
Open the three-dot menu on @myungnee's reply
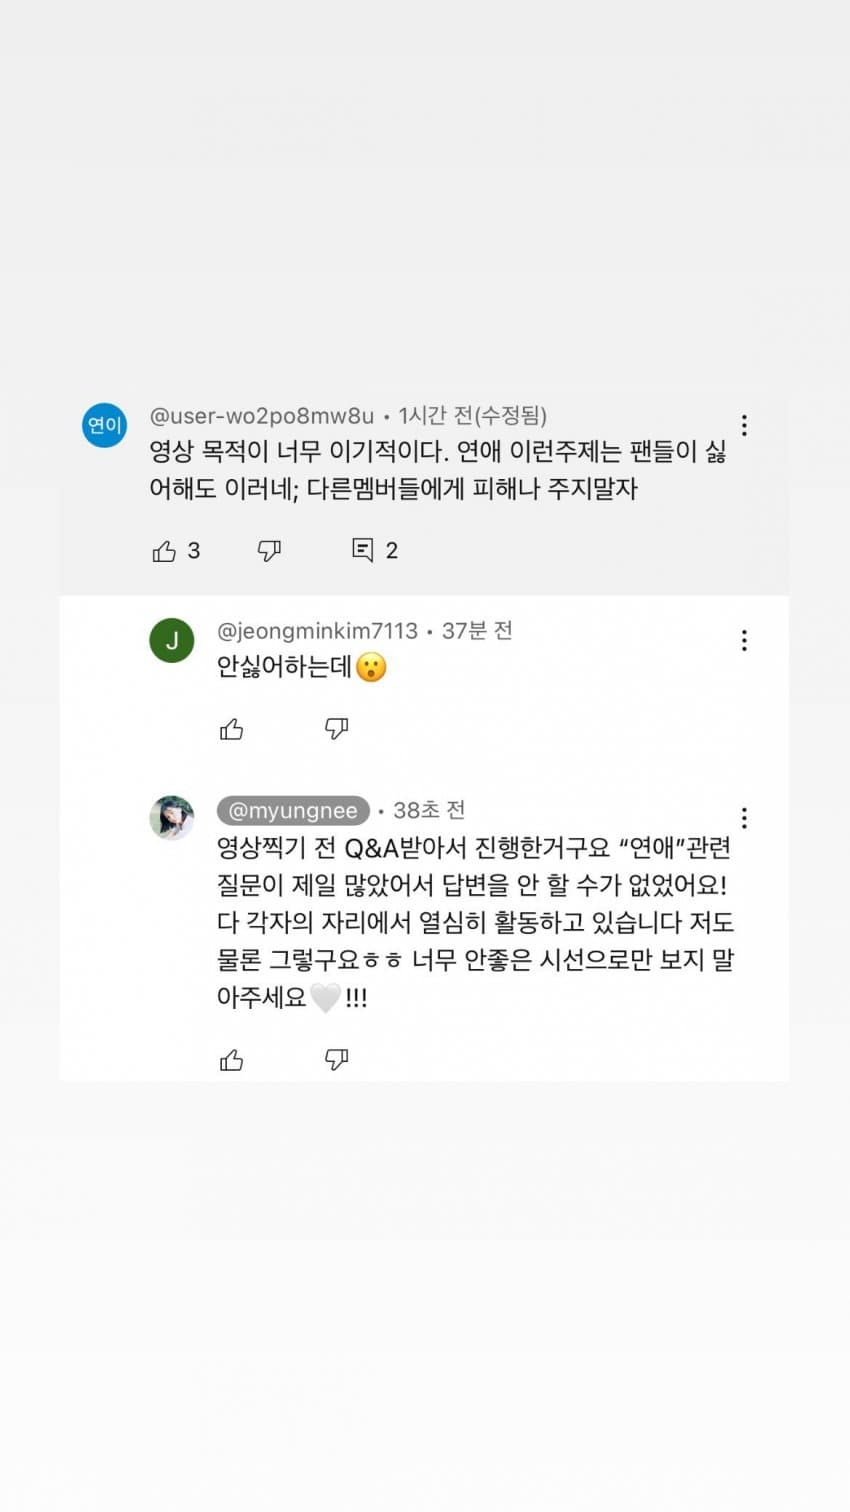[744, 818]
